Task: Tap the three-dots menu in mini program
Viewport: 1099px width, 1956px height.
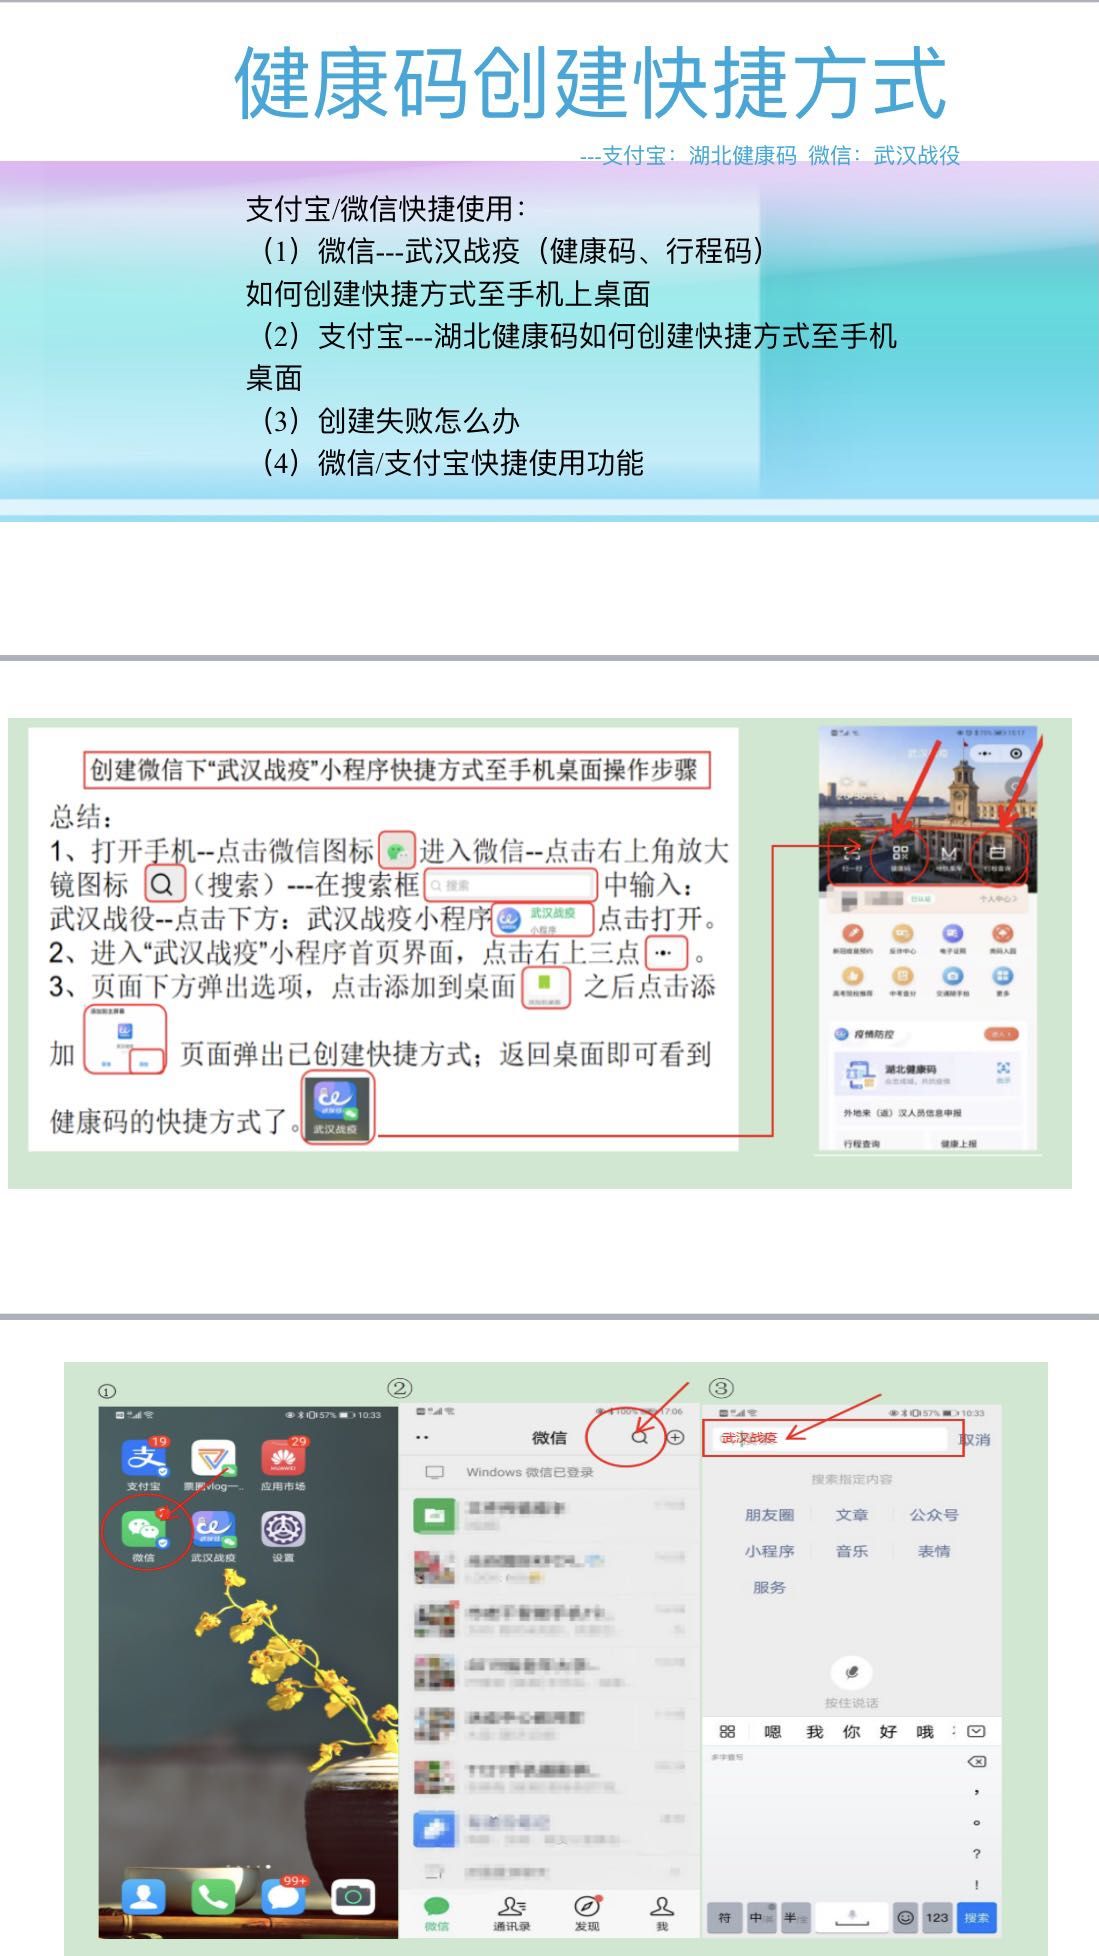Action: pyautogui.click(x=985, y=754)
